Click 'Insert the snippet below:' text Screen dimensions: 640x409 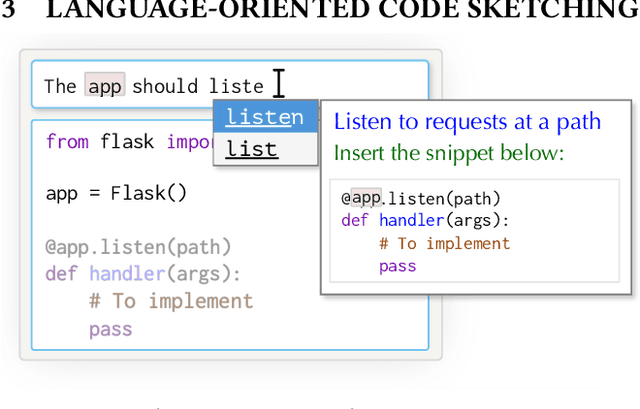coord(449,153)
